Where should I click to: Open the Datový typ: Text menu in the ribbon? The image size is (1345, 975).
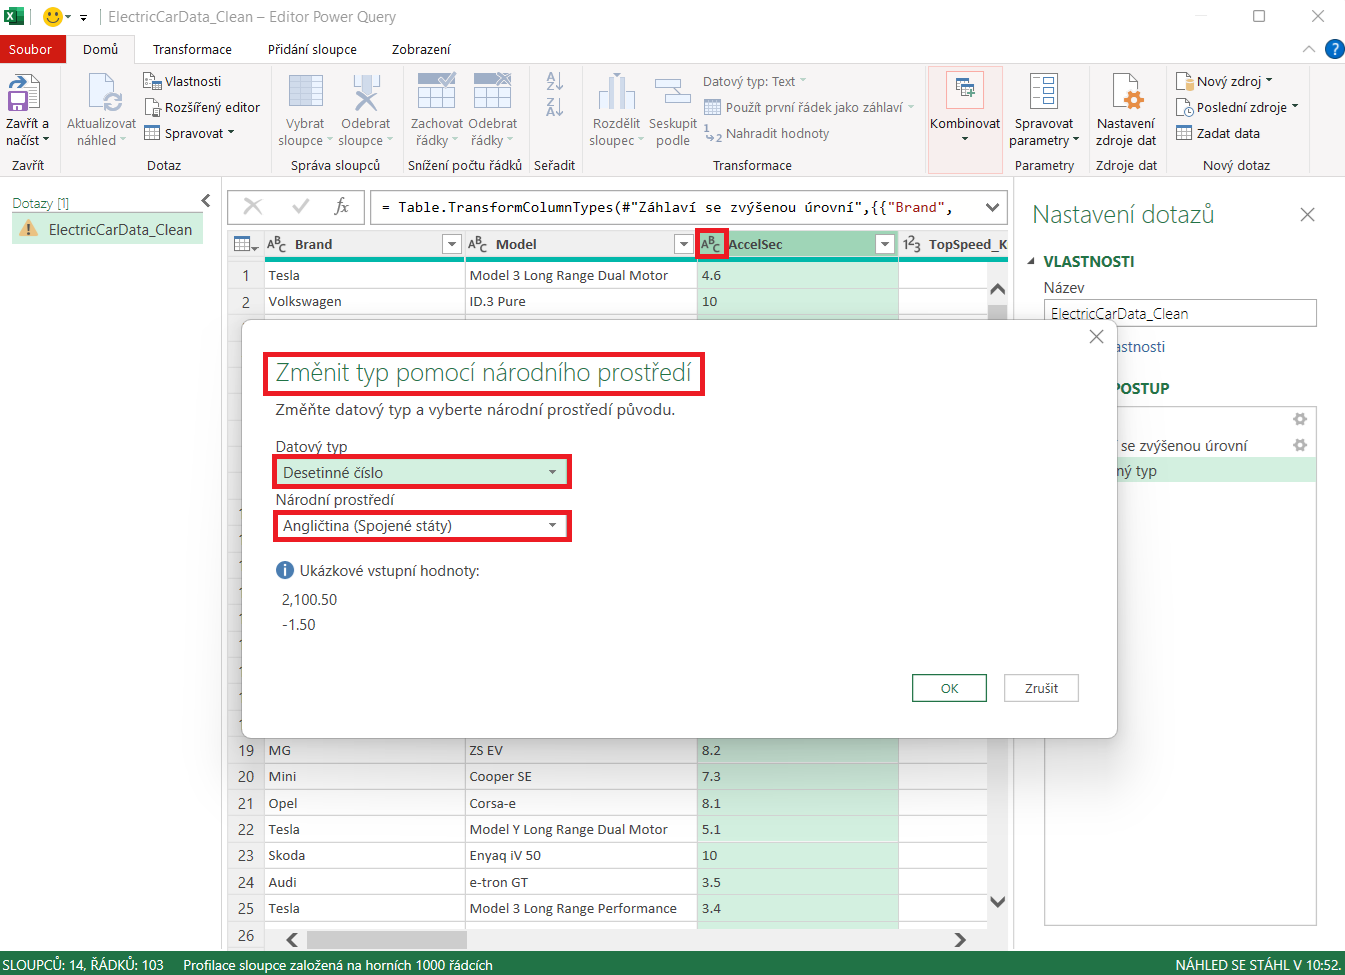coord(754,81)
